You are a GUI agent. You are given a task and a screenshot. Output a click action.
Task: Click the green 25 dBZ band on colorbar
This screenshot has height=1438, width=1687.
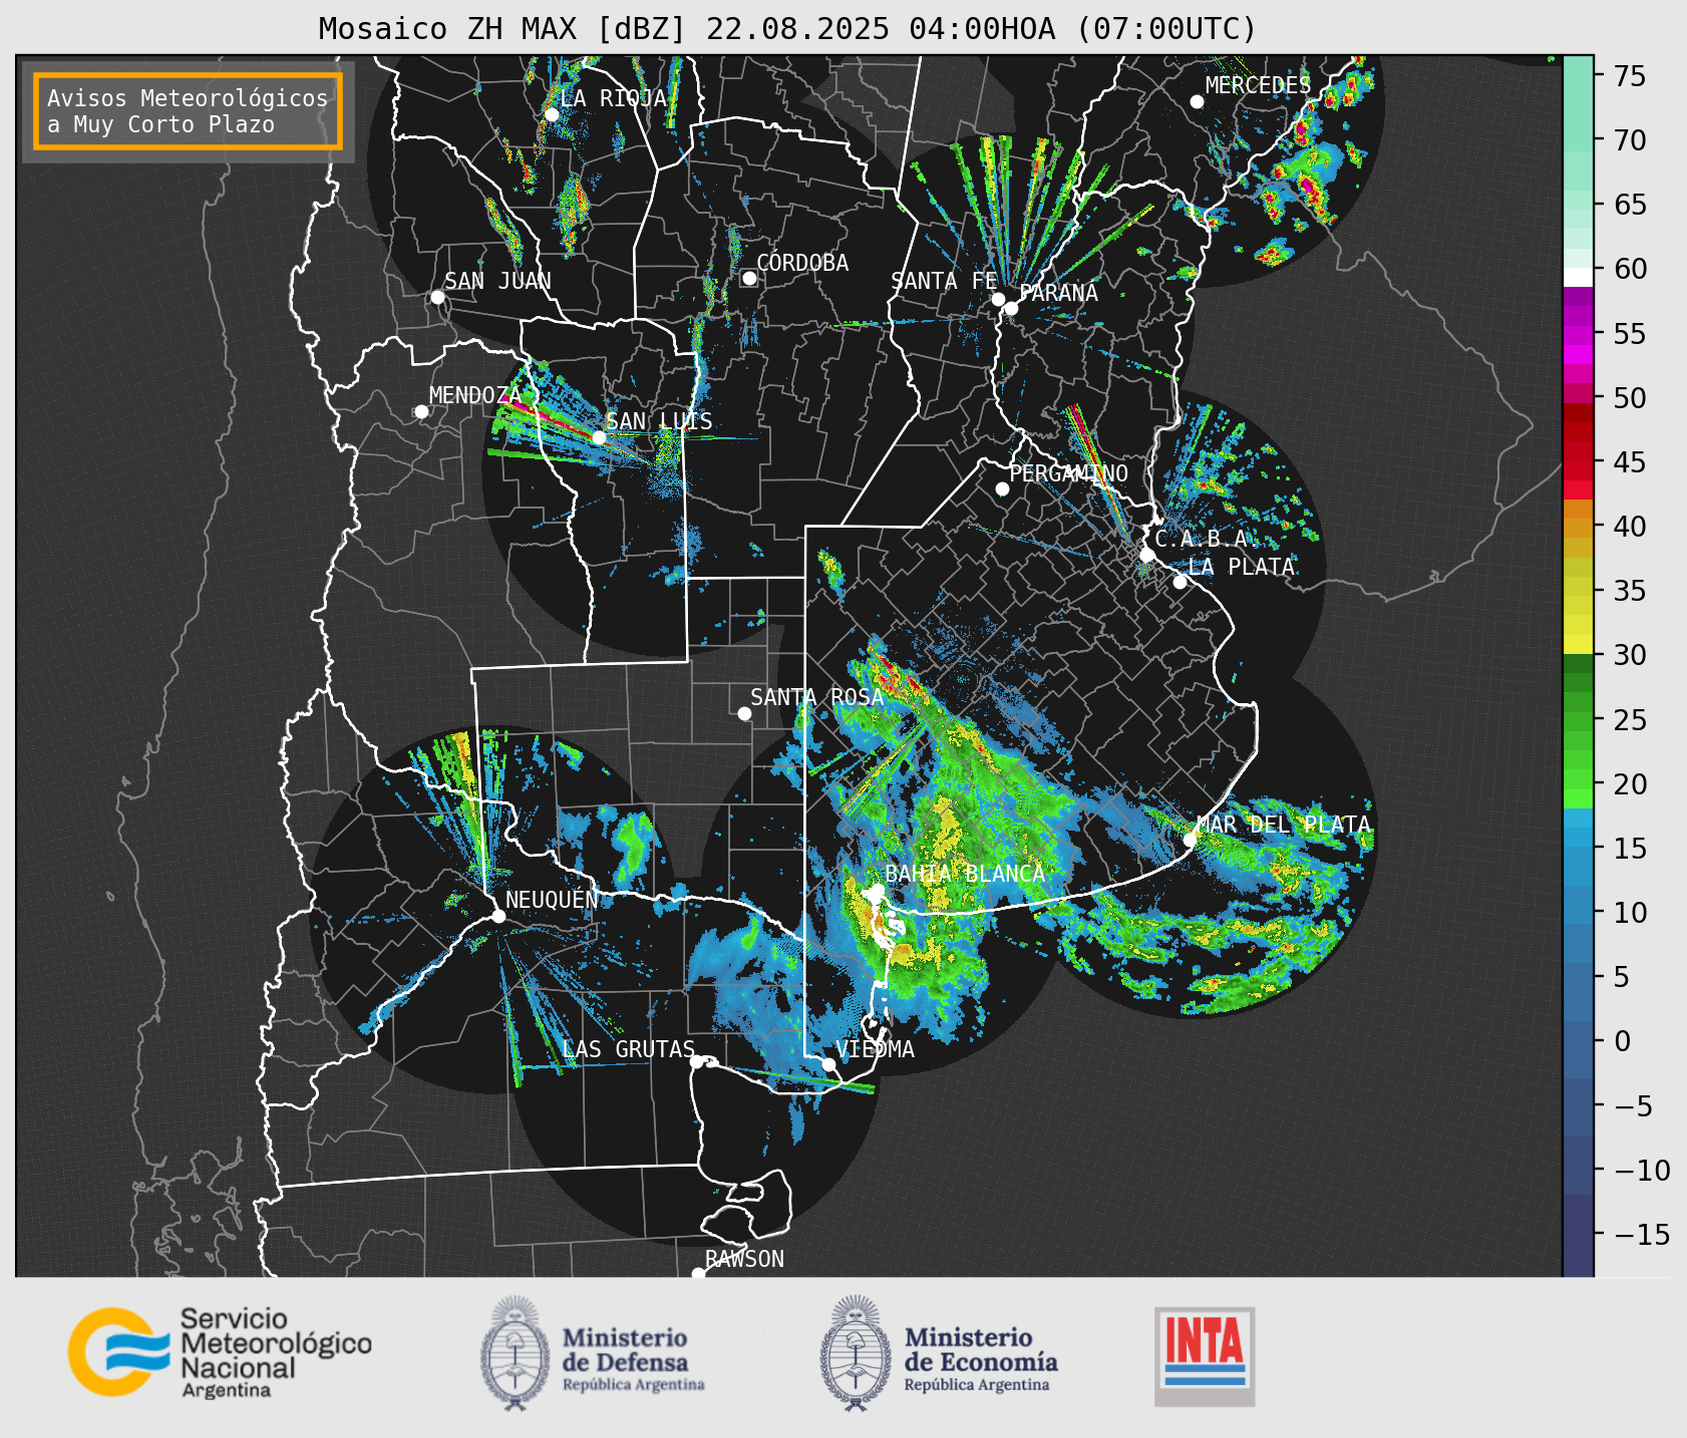[1578, 719]
